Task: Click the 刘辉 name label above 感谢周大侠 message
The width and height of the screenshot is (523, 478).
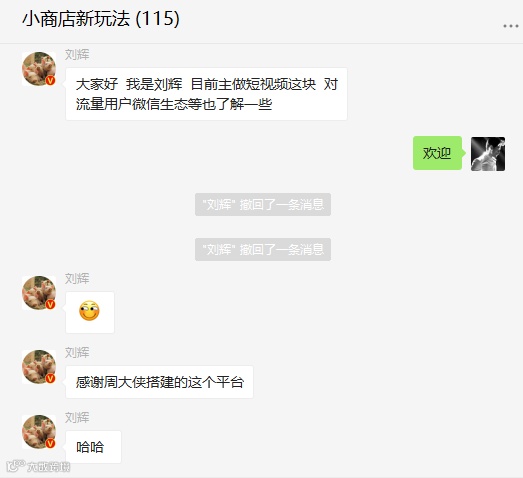Action: (x=77, y=353)
